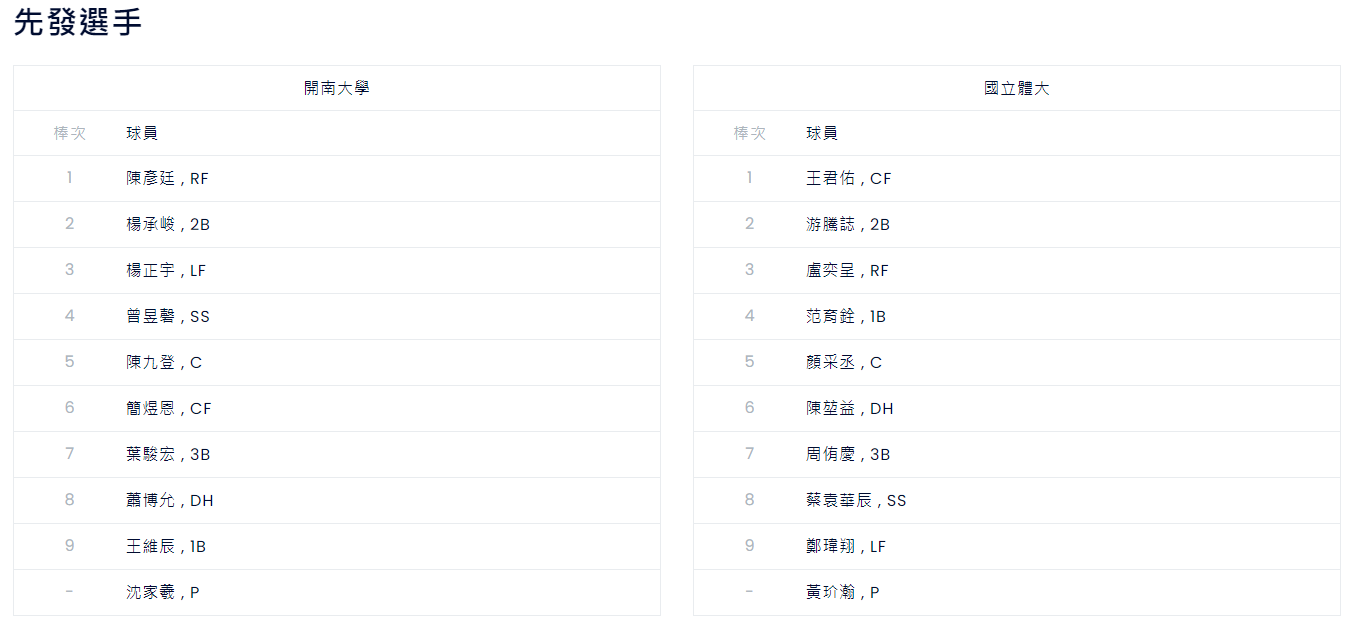1353x637 pixels.
Task: Select 國立體大 center fielder 王君佑
Action: (848, 179)
